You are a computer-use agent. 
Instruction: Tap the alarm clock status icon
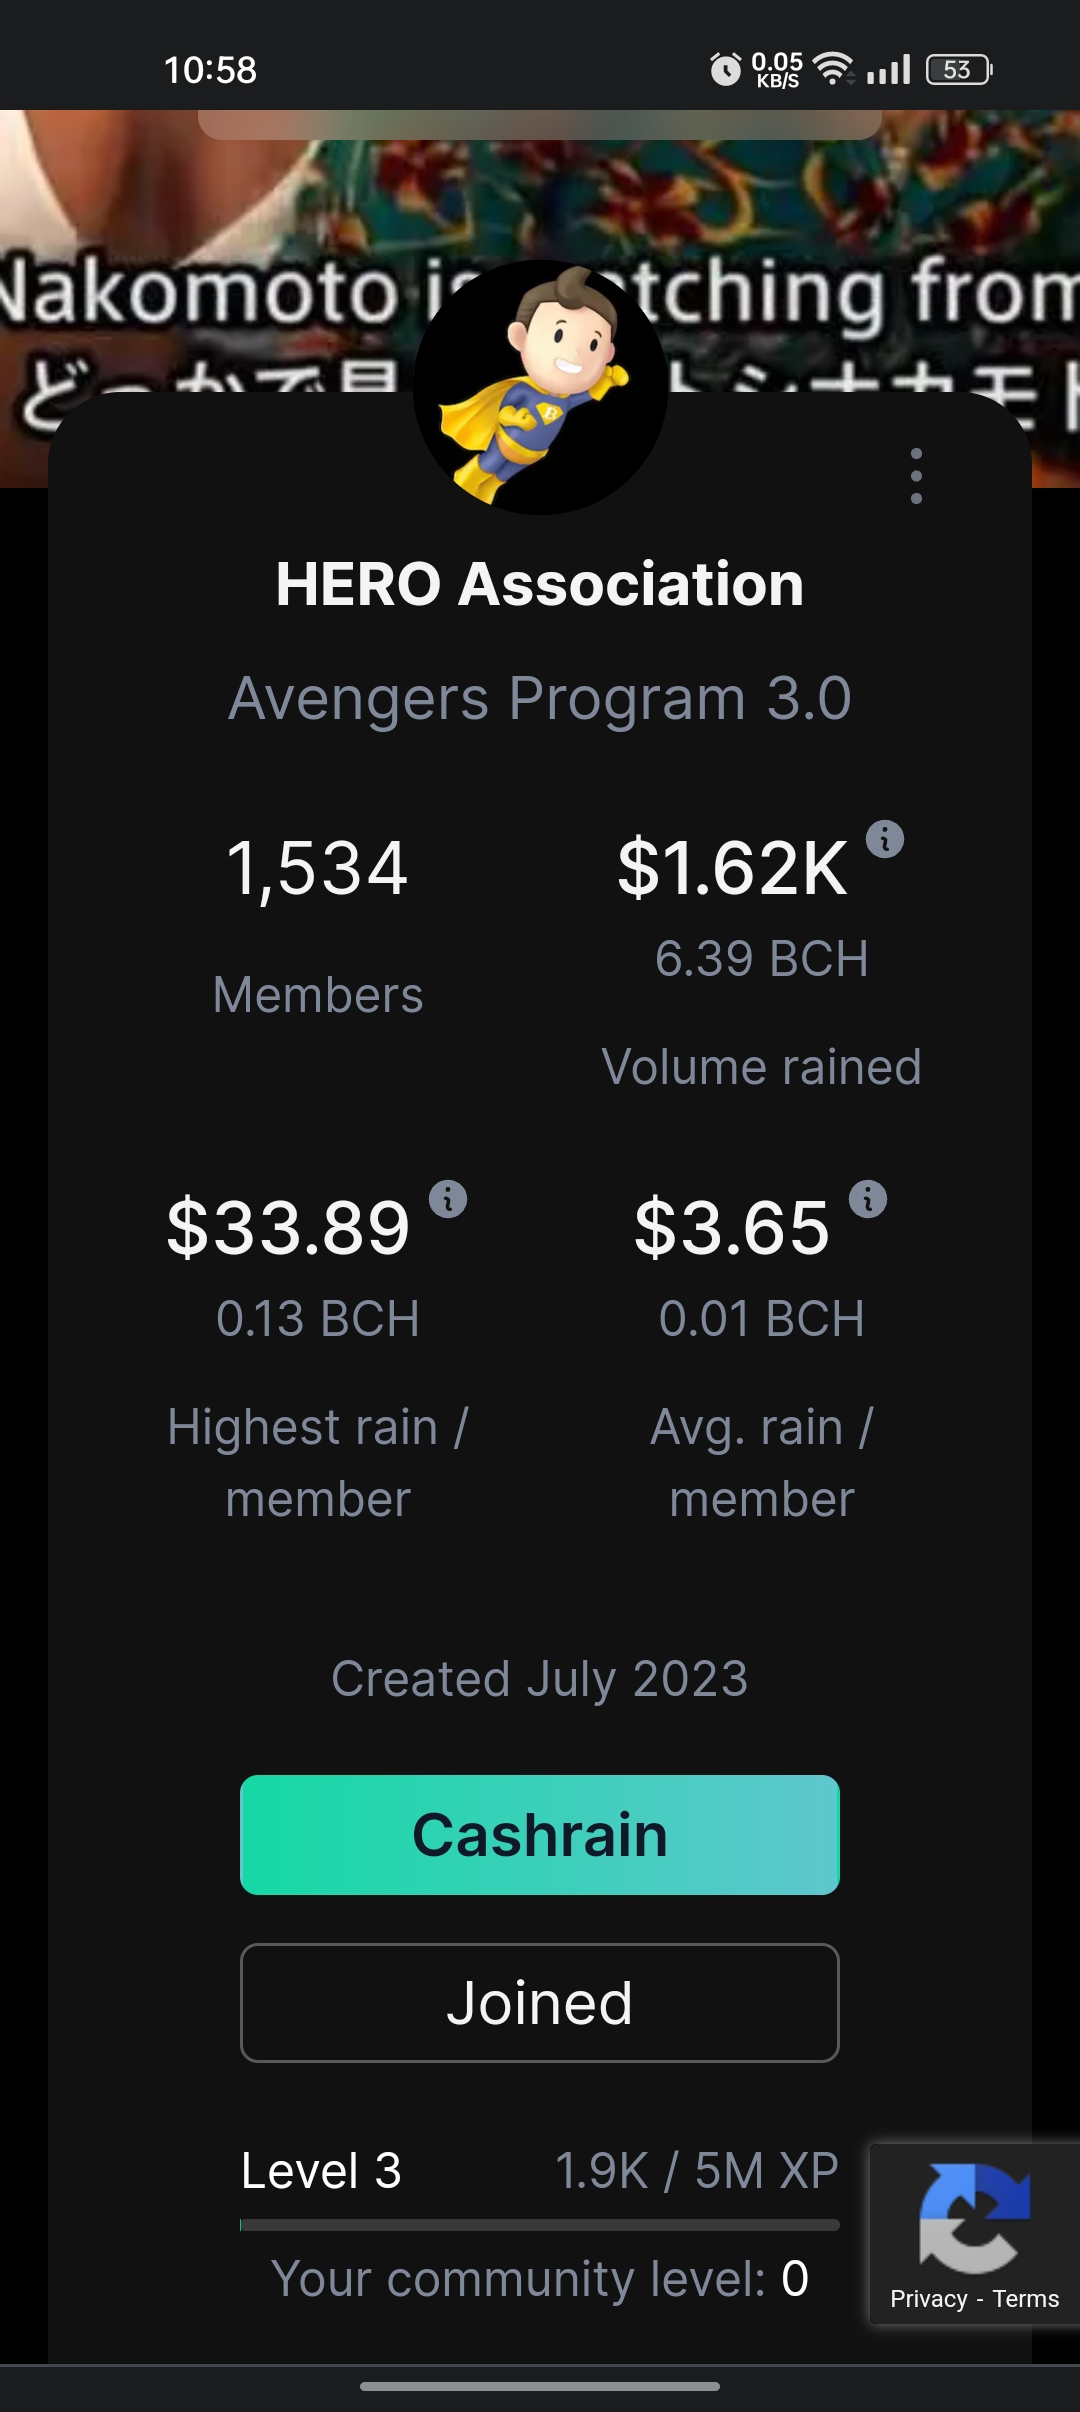tap(725, 69)
